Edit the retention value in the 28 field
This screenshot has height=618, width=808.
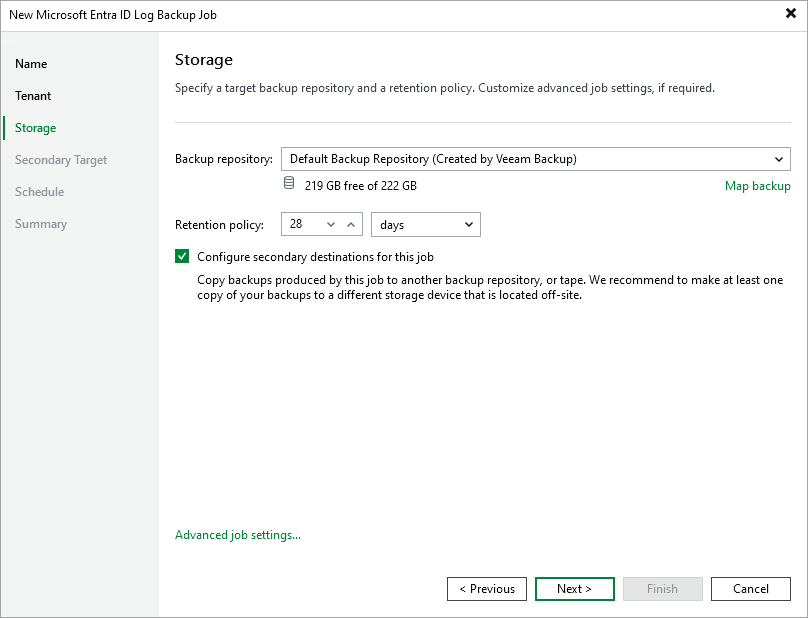[300, 224]
